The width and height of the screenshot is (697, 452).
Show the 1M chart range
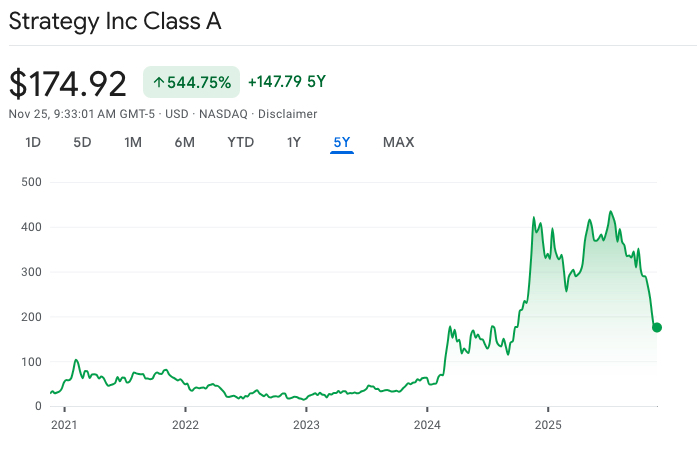[x=133, y=142]
